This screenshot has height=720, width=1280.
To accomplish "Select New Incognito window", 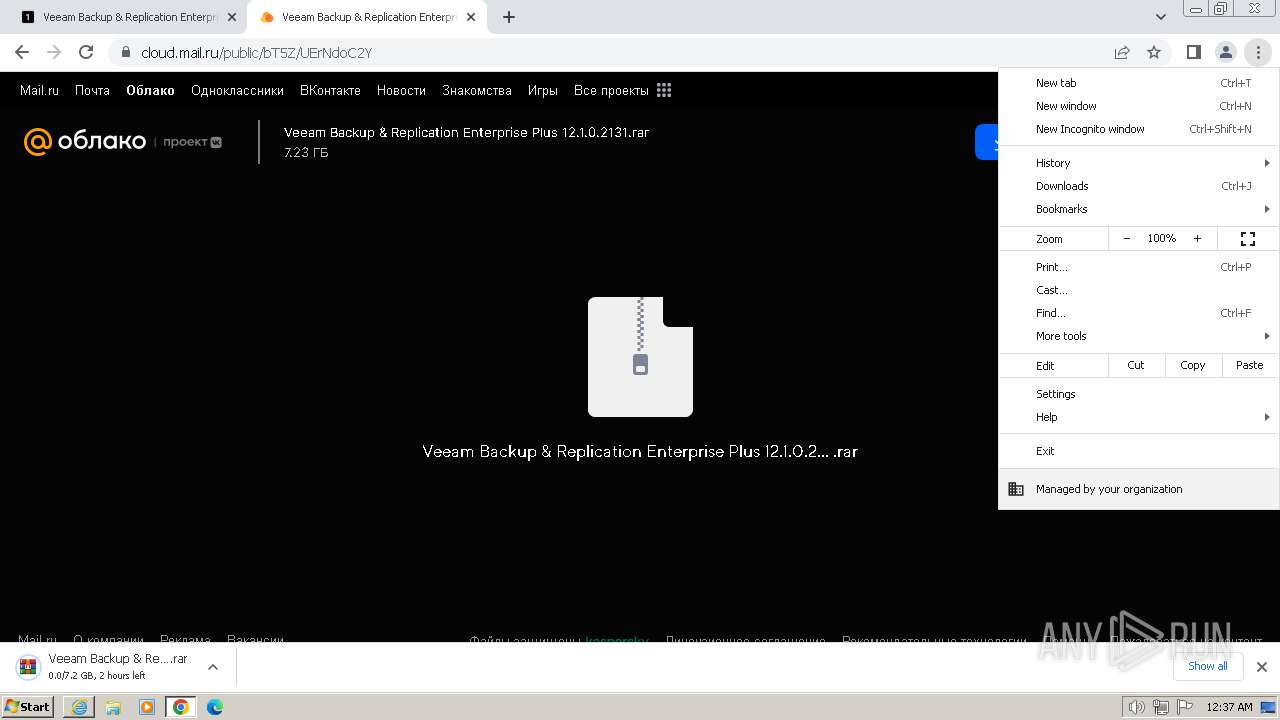I will tap(1139, 129).
